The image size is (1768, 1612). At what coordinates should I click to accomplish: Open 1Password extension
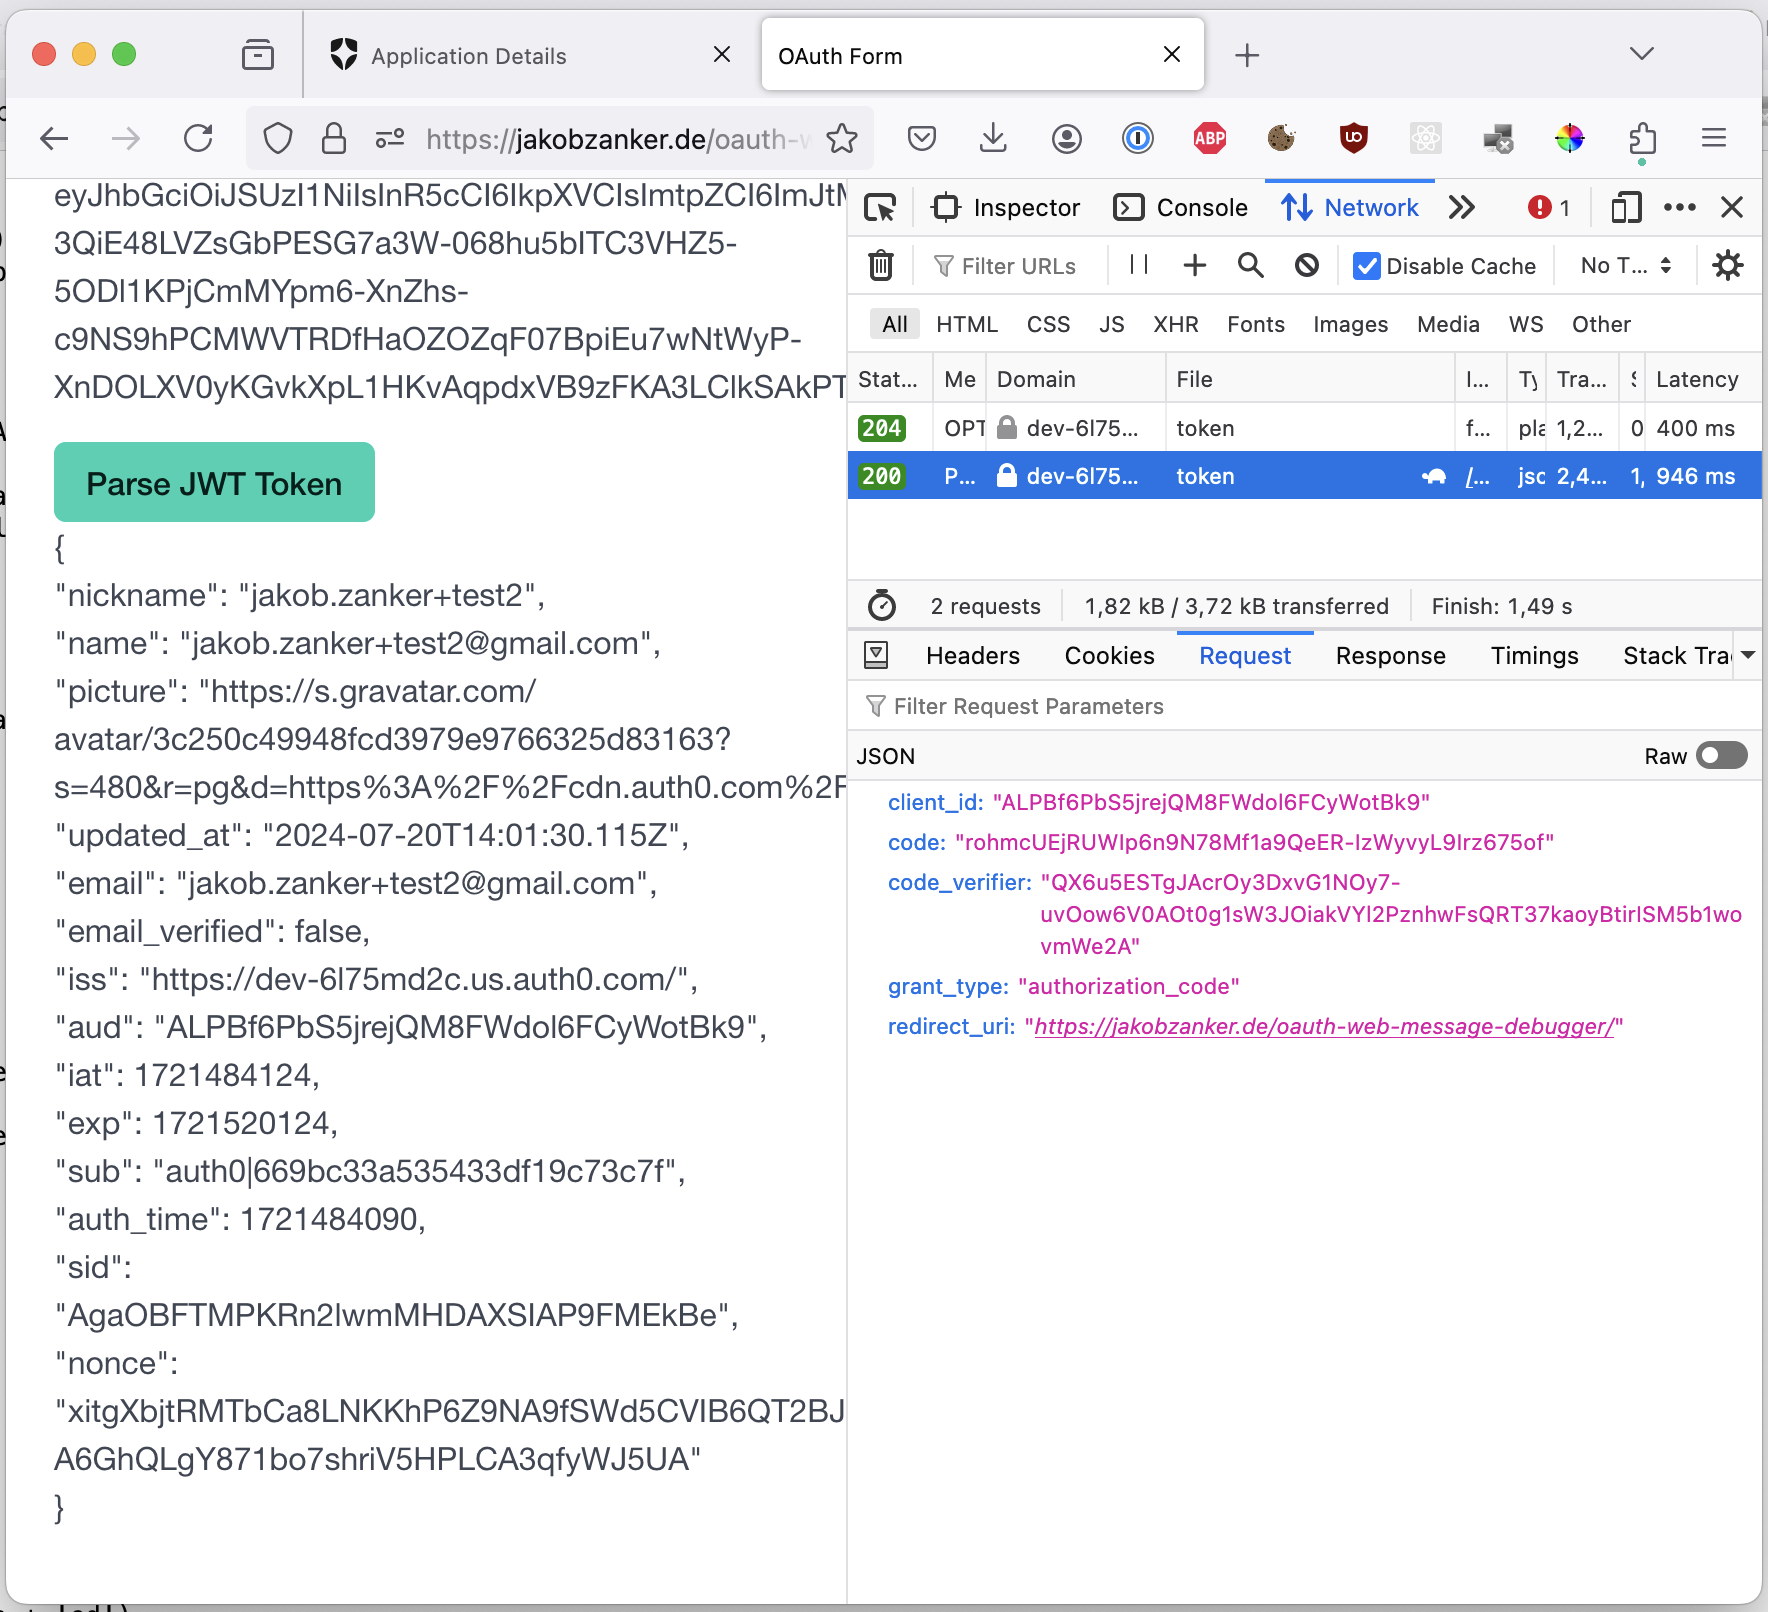(1138, 138)
